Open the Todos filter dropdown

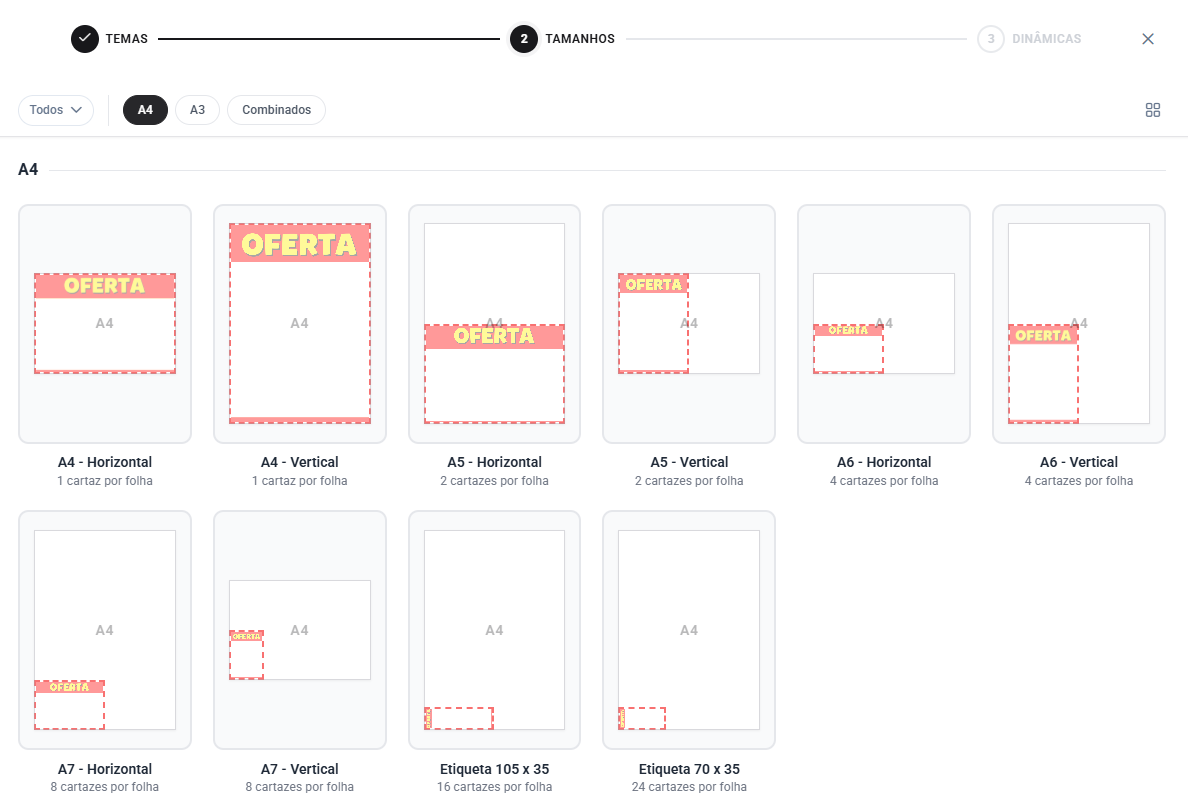coord(56,110)
